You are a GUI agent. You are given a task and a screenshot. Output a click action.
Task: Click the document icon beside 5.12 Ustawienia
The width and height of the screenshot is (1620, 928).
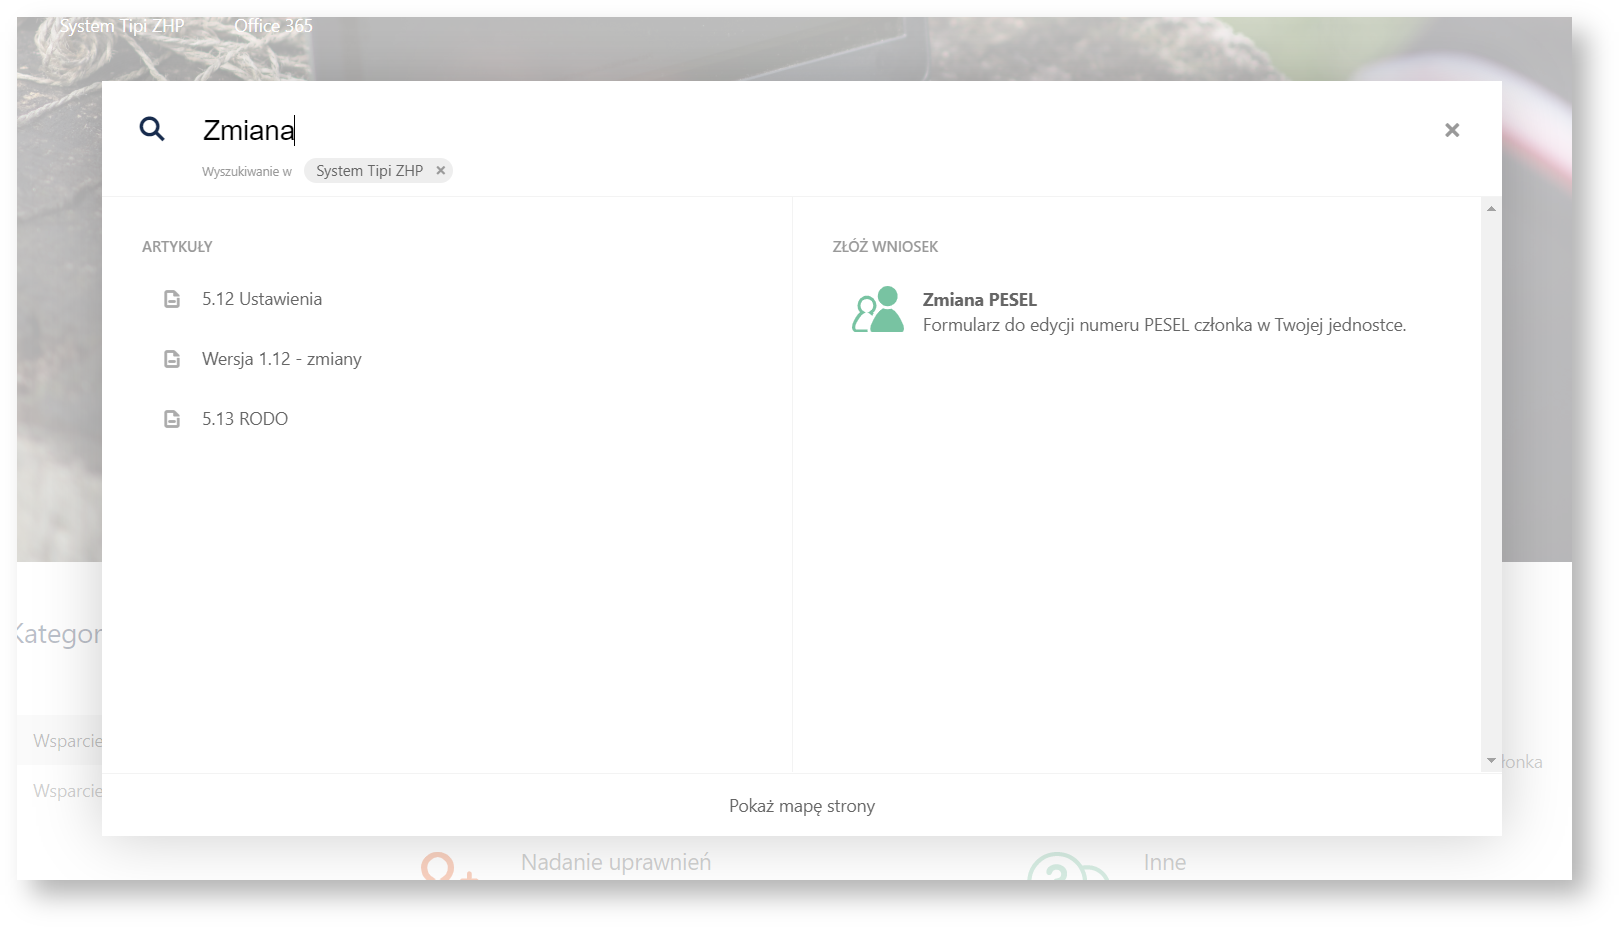172,299
